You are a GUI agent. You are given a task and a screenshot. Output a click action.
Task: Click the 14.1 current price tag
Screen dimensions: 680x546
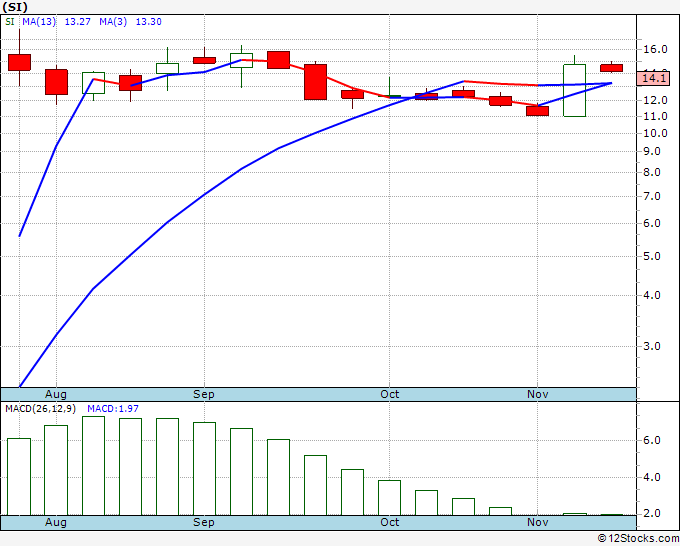[x=654, y=78]
